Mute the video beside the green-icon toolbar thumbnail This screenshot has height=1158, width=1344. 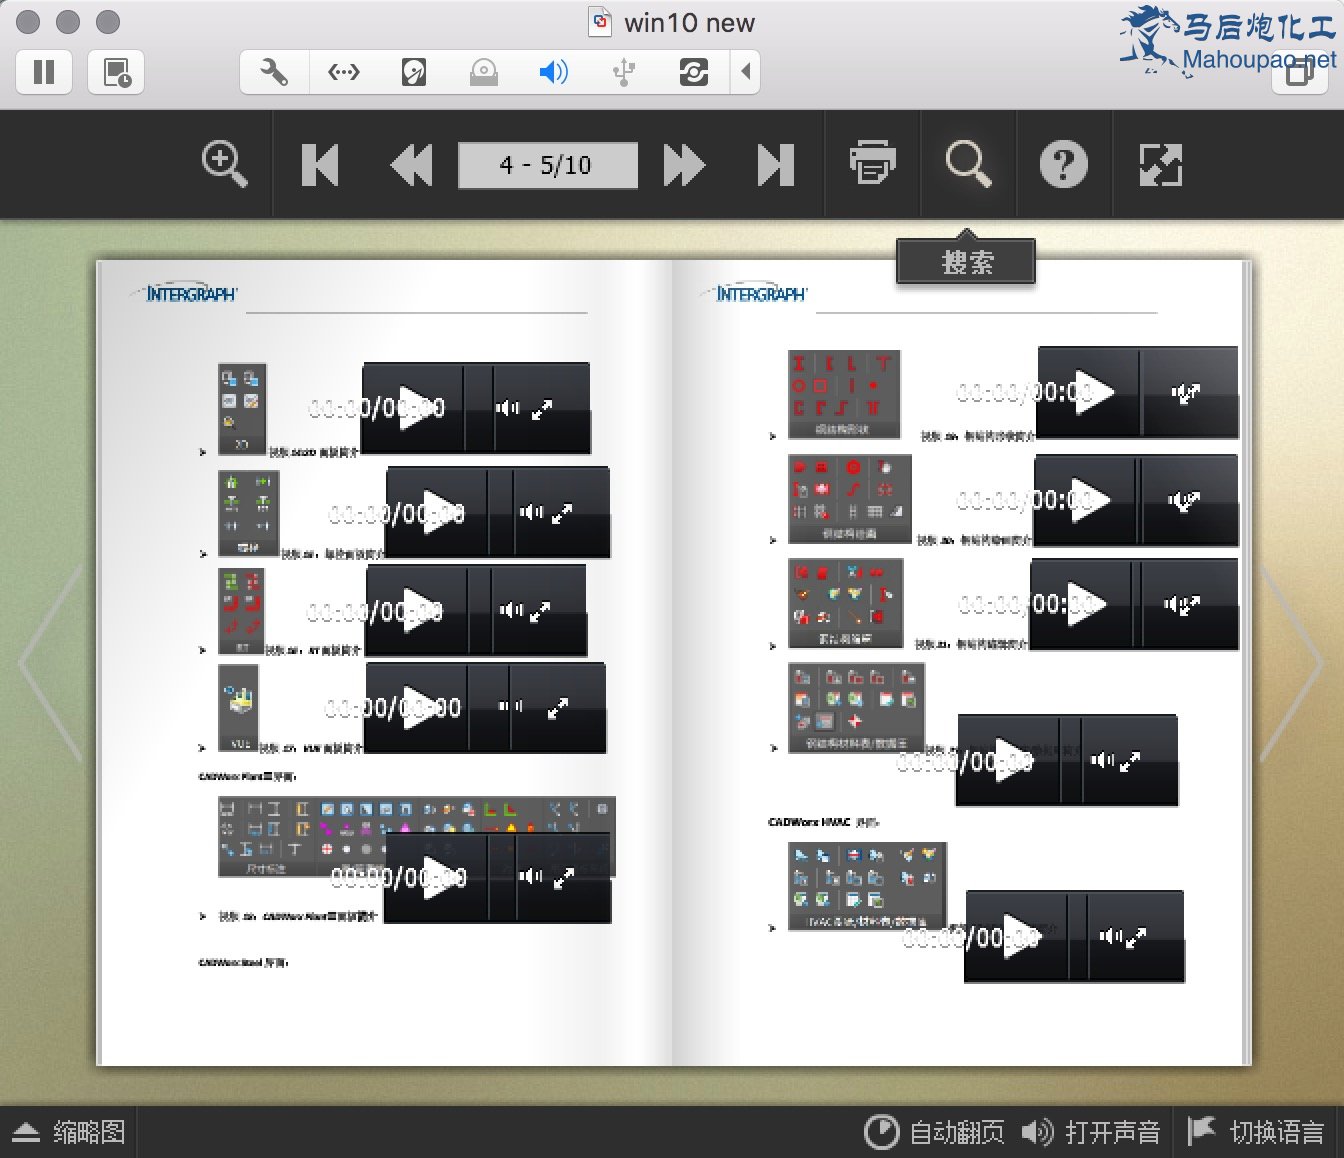click(x=532, y=512)
